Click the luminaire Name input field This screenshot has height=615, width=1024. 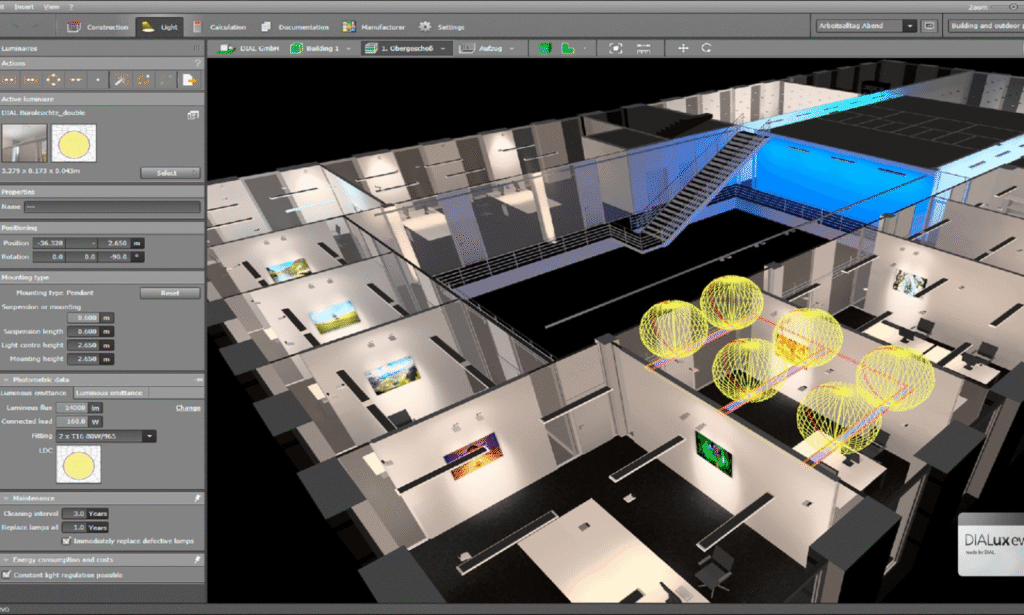(x=113, y=207)
